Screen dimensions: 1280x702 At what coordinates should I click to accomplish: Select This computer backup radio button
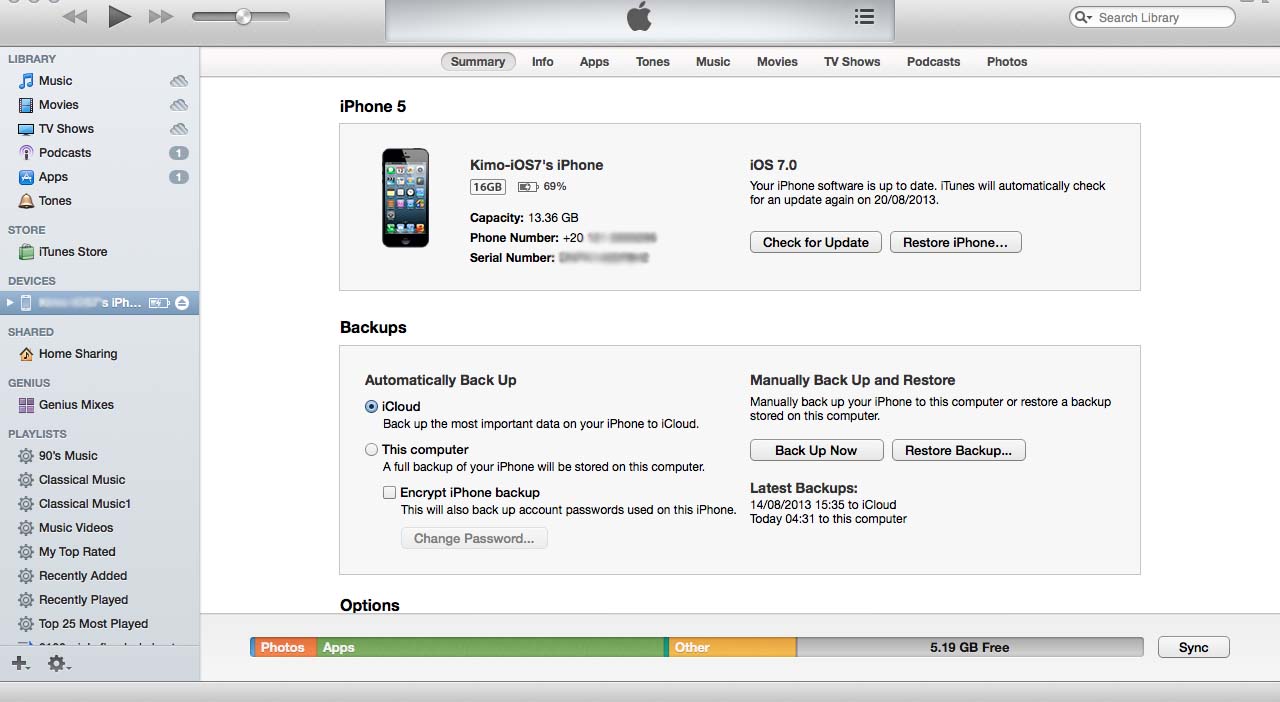pos(371,450)
